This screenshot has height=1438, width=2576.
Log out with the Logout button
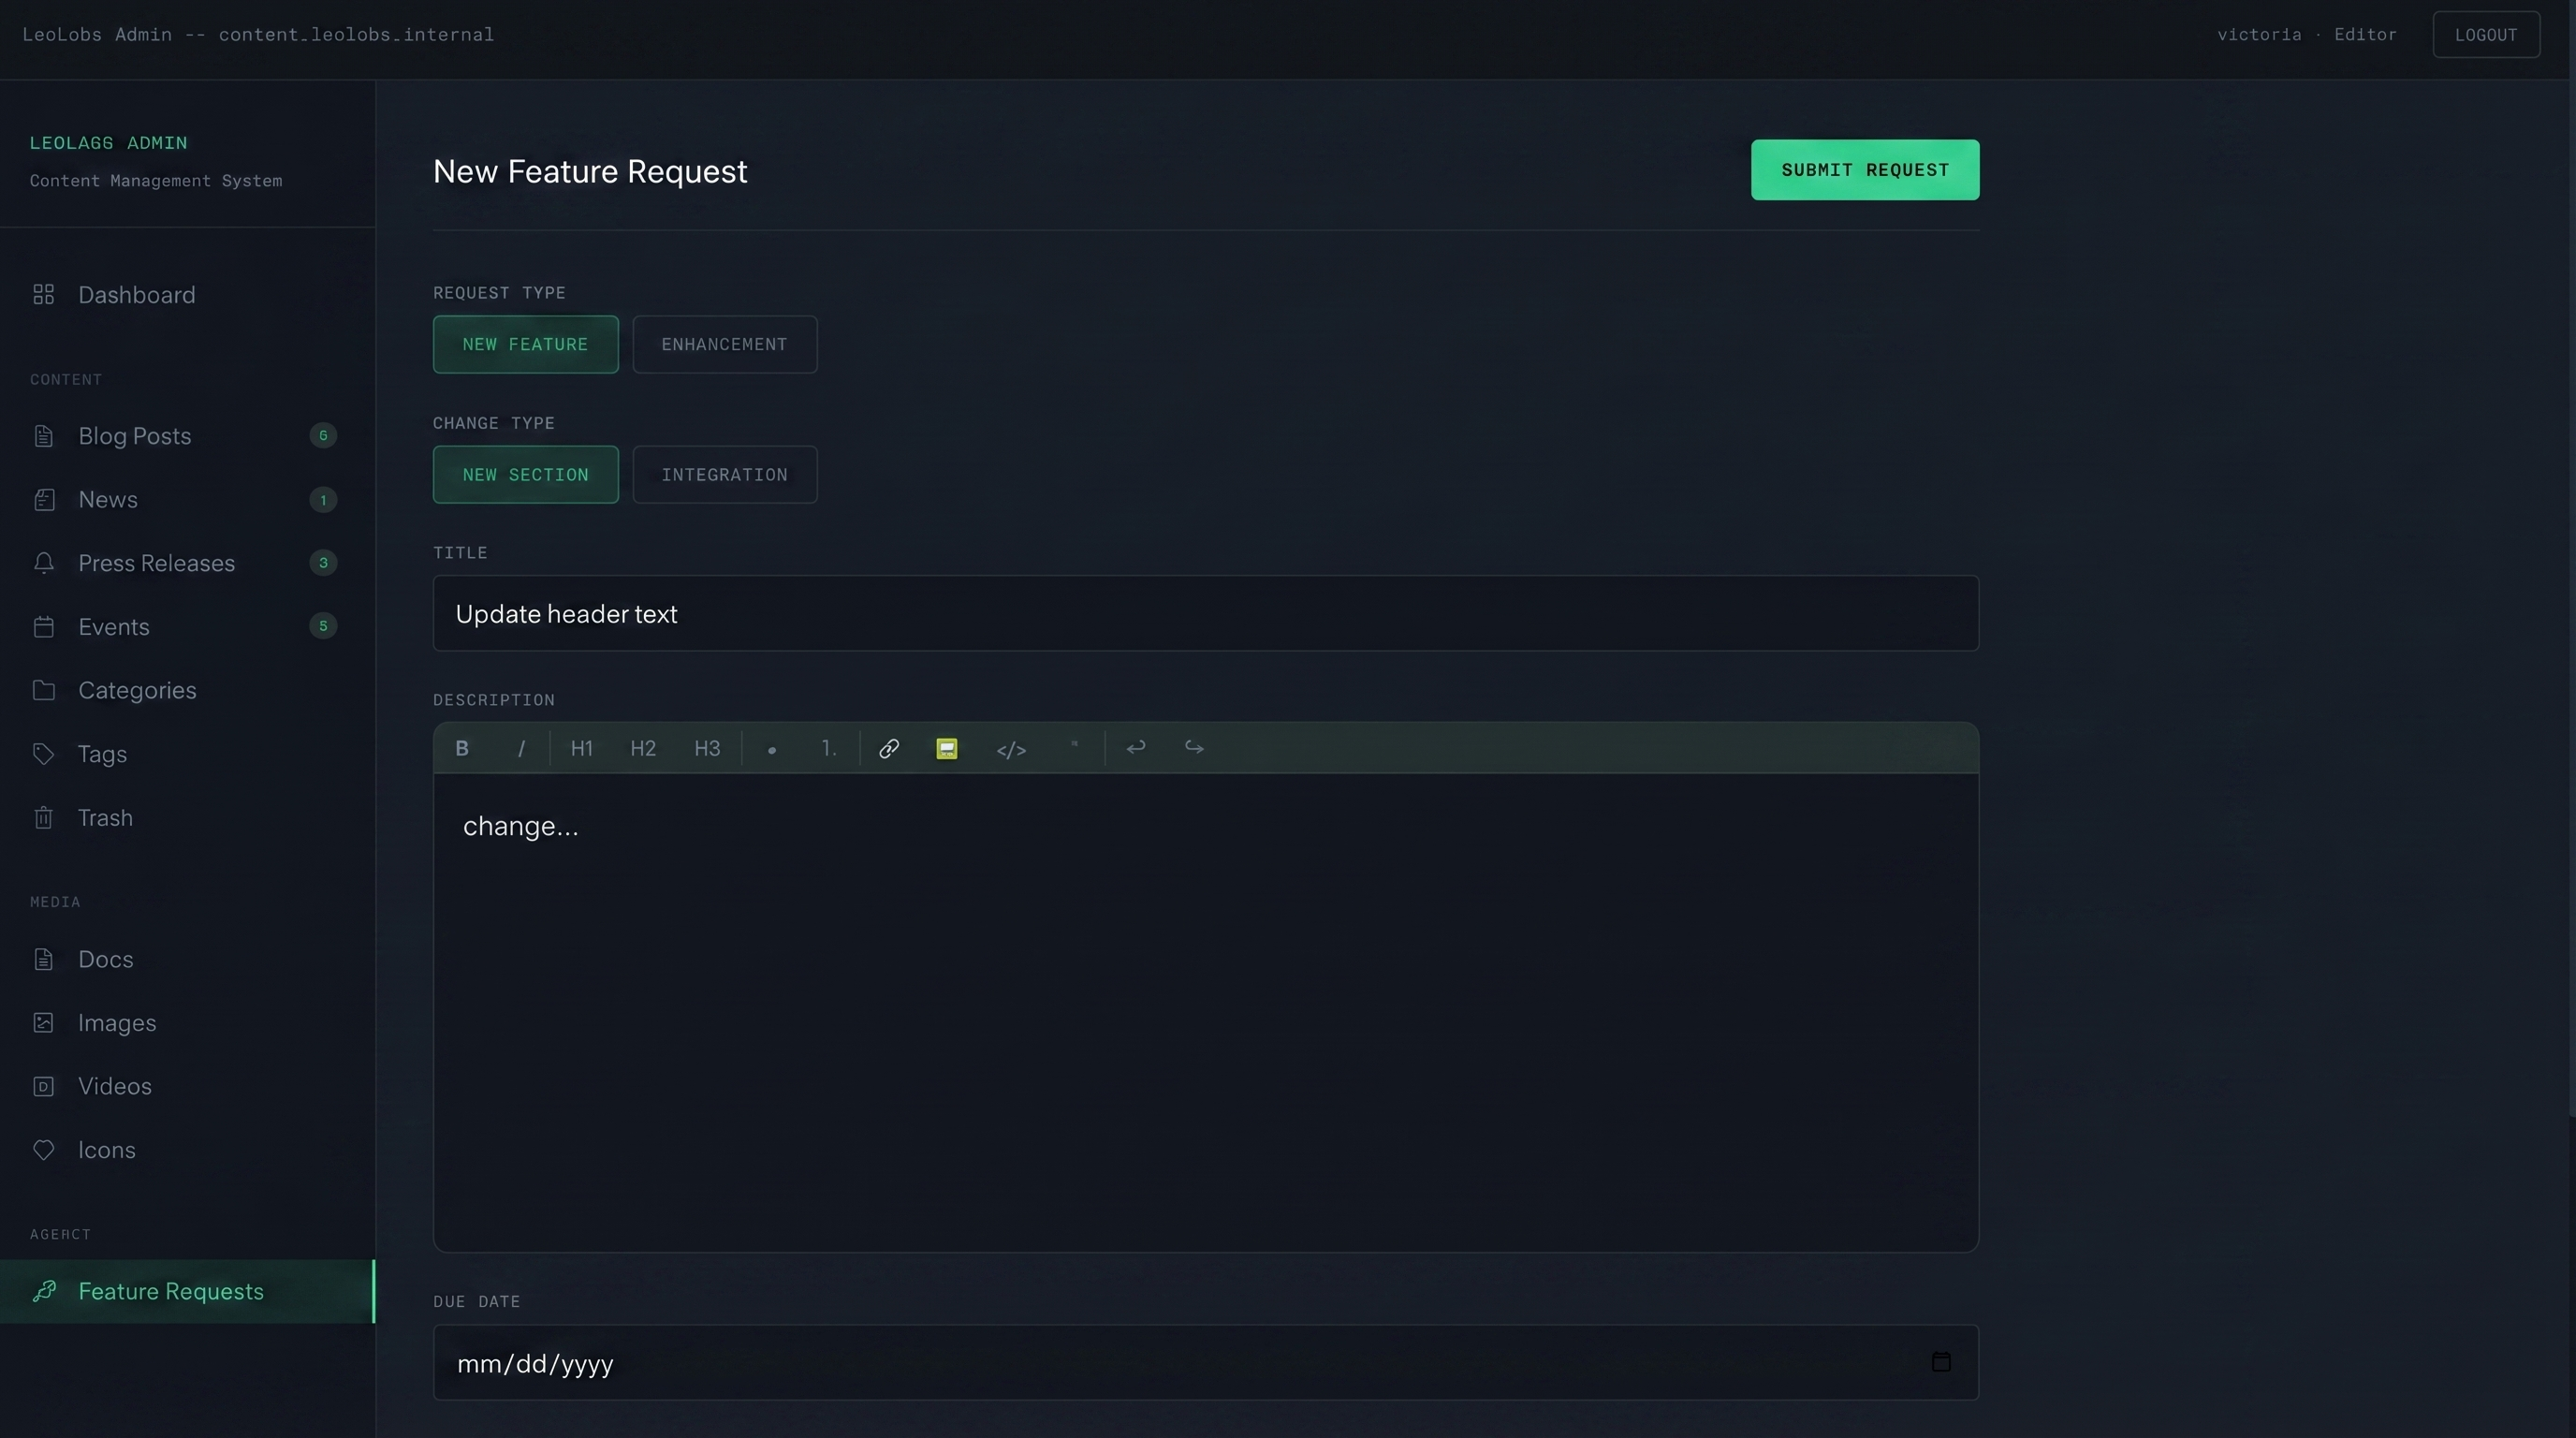click(x=2486, y=35)
